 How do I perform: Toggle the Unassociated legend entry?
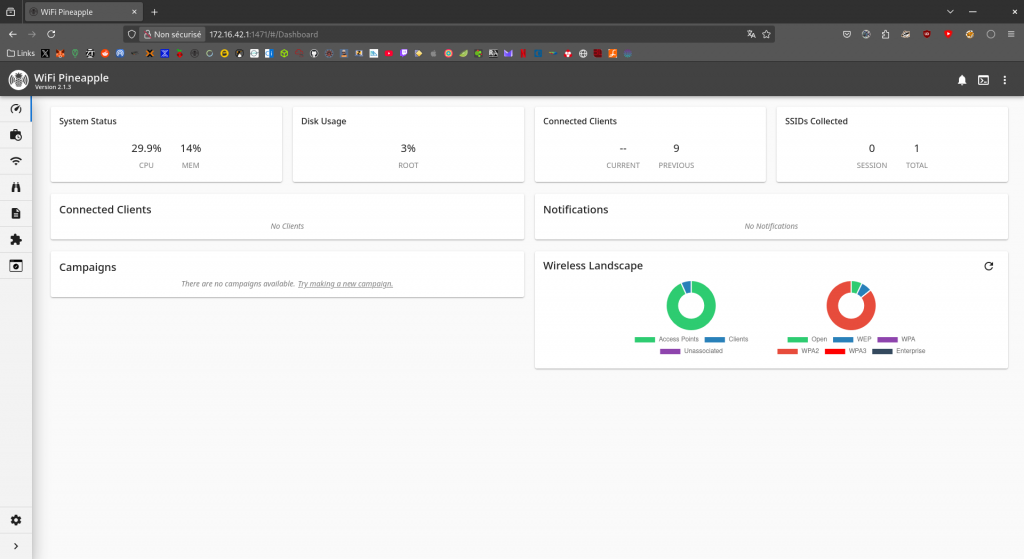point(692,351)
